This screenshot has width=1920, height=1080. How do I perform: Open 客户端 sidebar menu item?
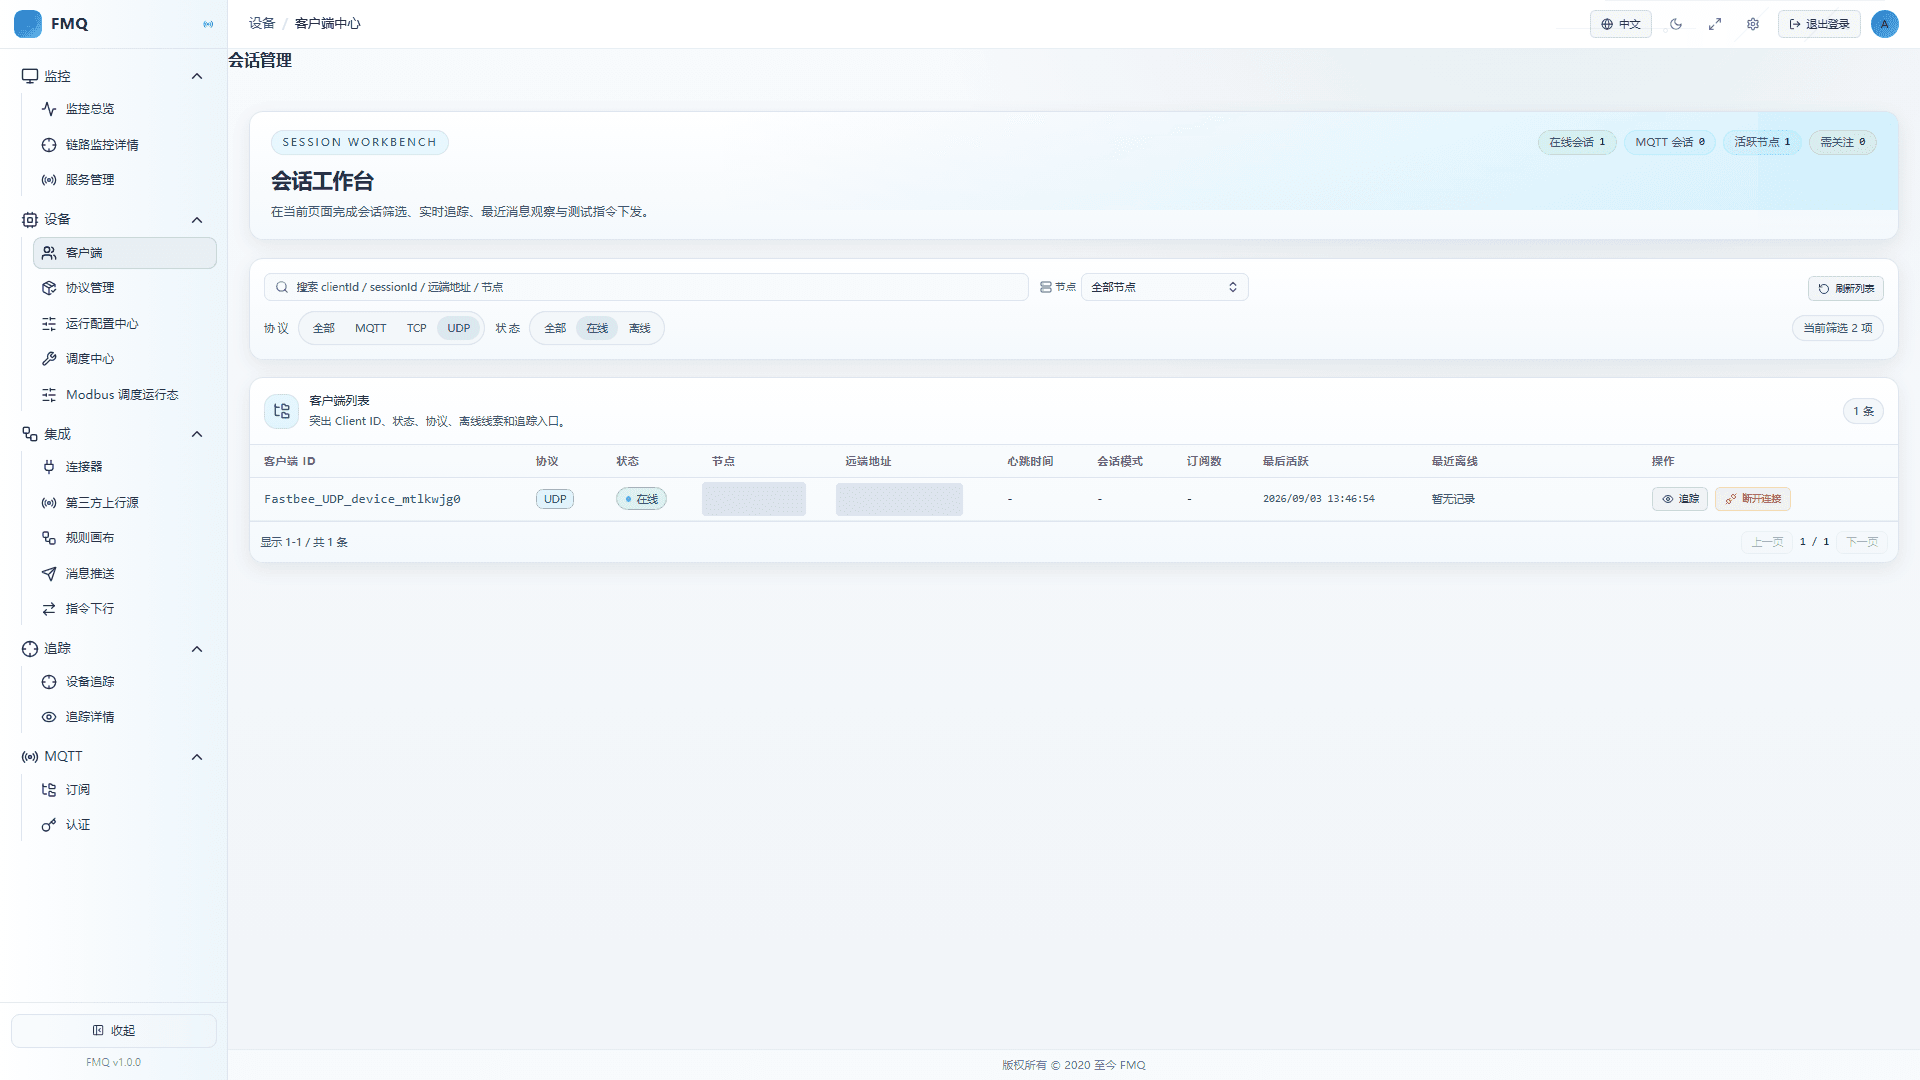tap(124, 253)
